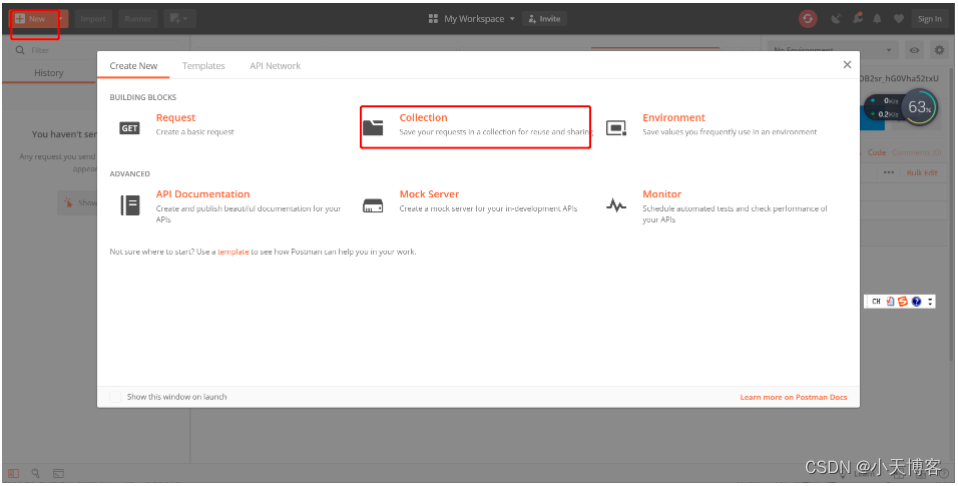Open the API Documentation icon

(x=130, y=205)
